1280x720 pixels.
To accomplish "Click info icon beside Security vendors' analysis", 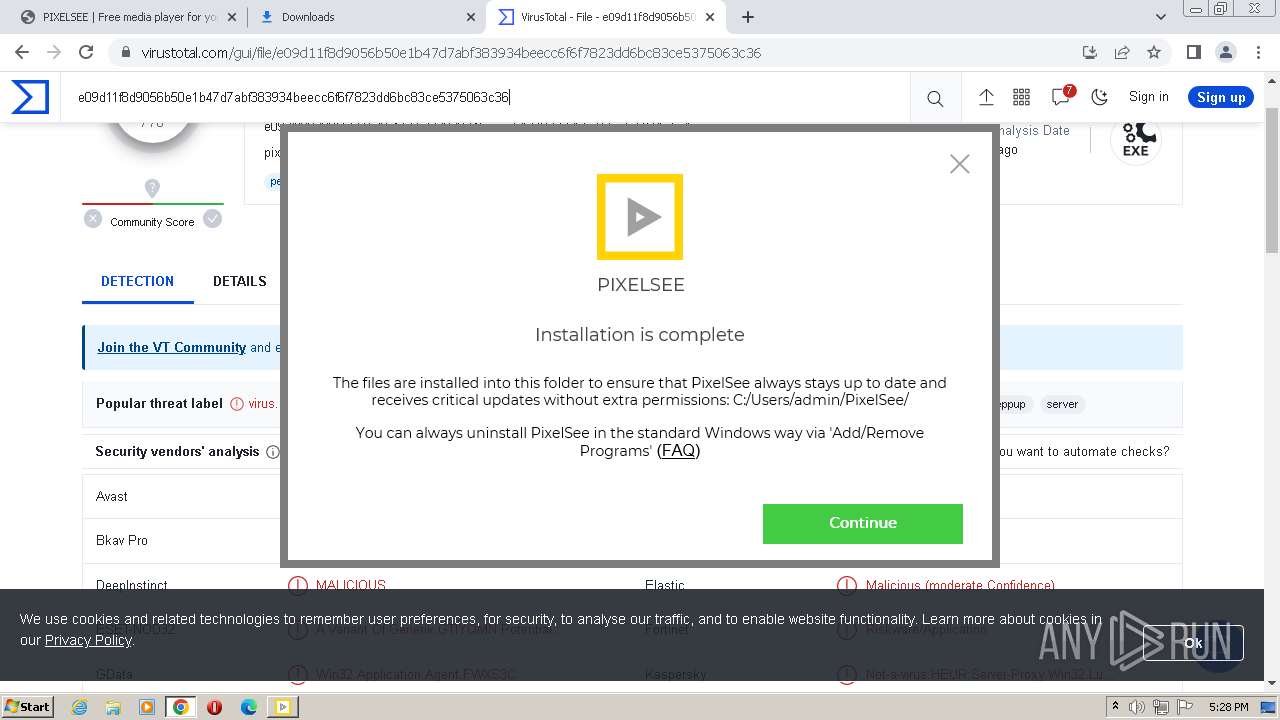I will tap(272, 452).
